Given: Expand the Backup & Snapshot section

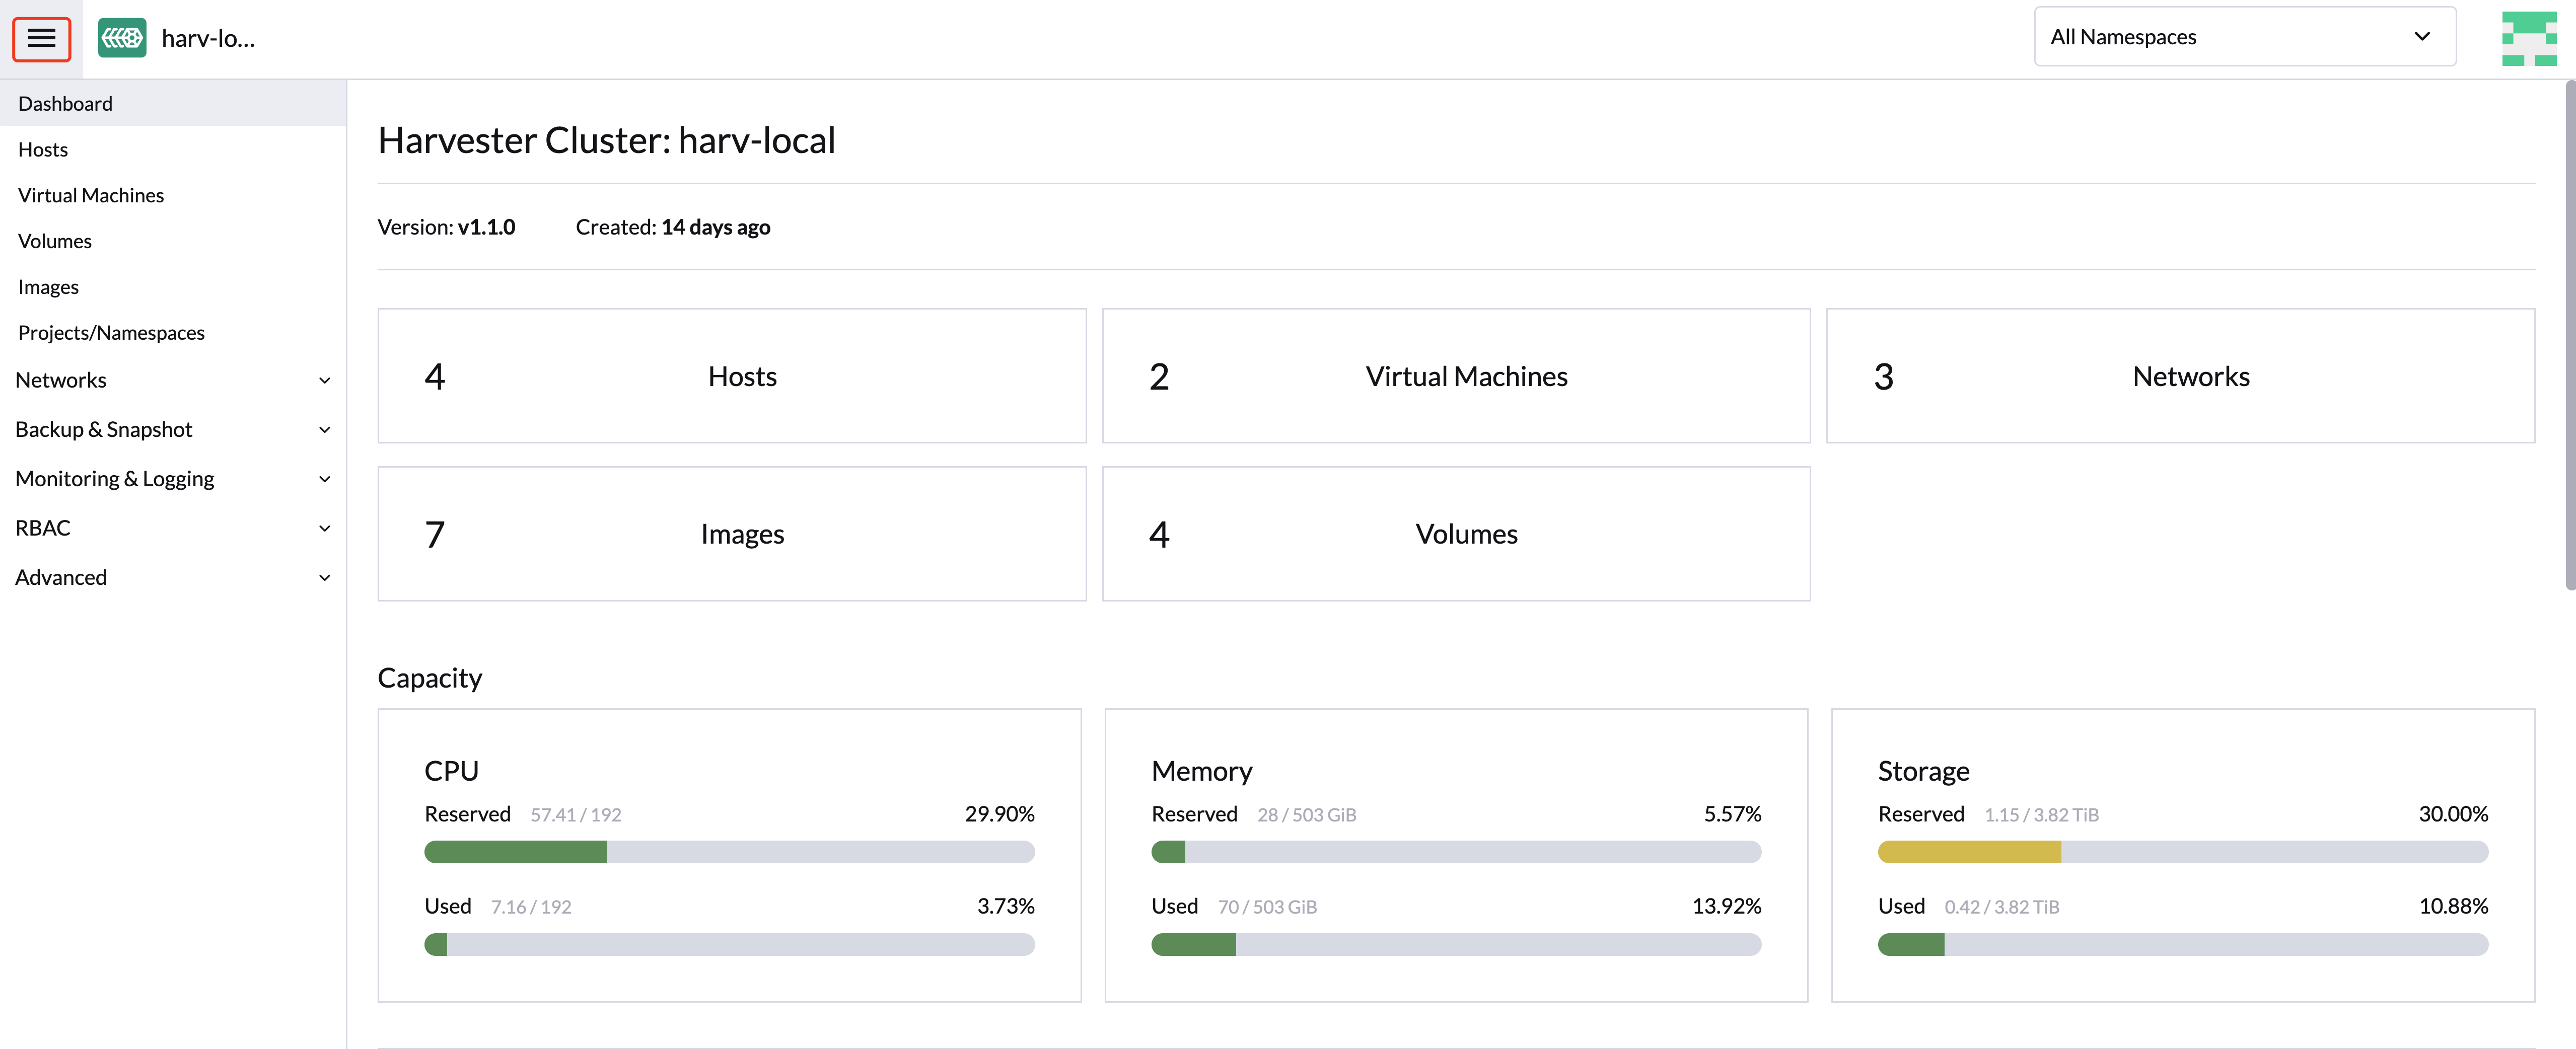Looking at the screenshot, I should (324, 430).
